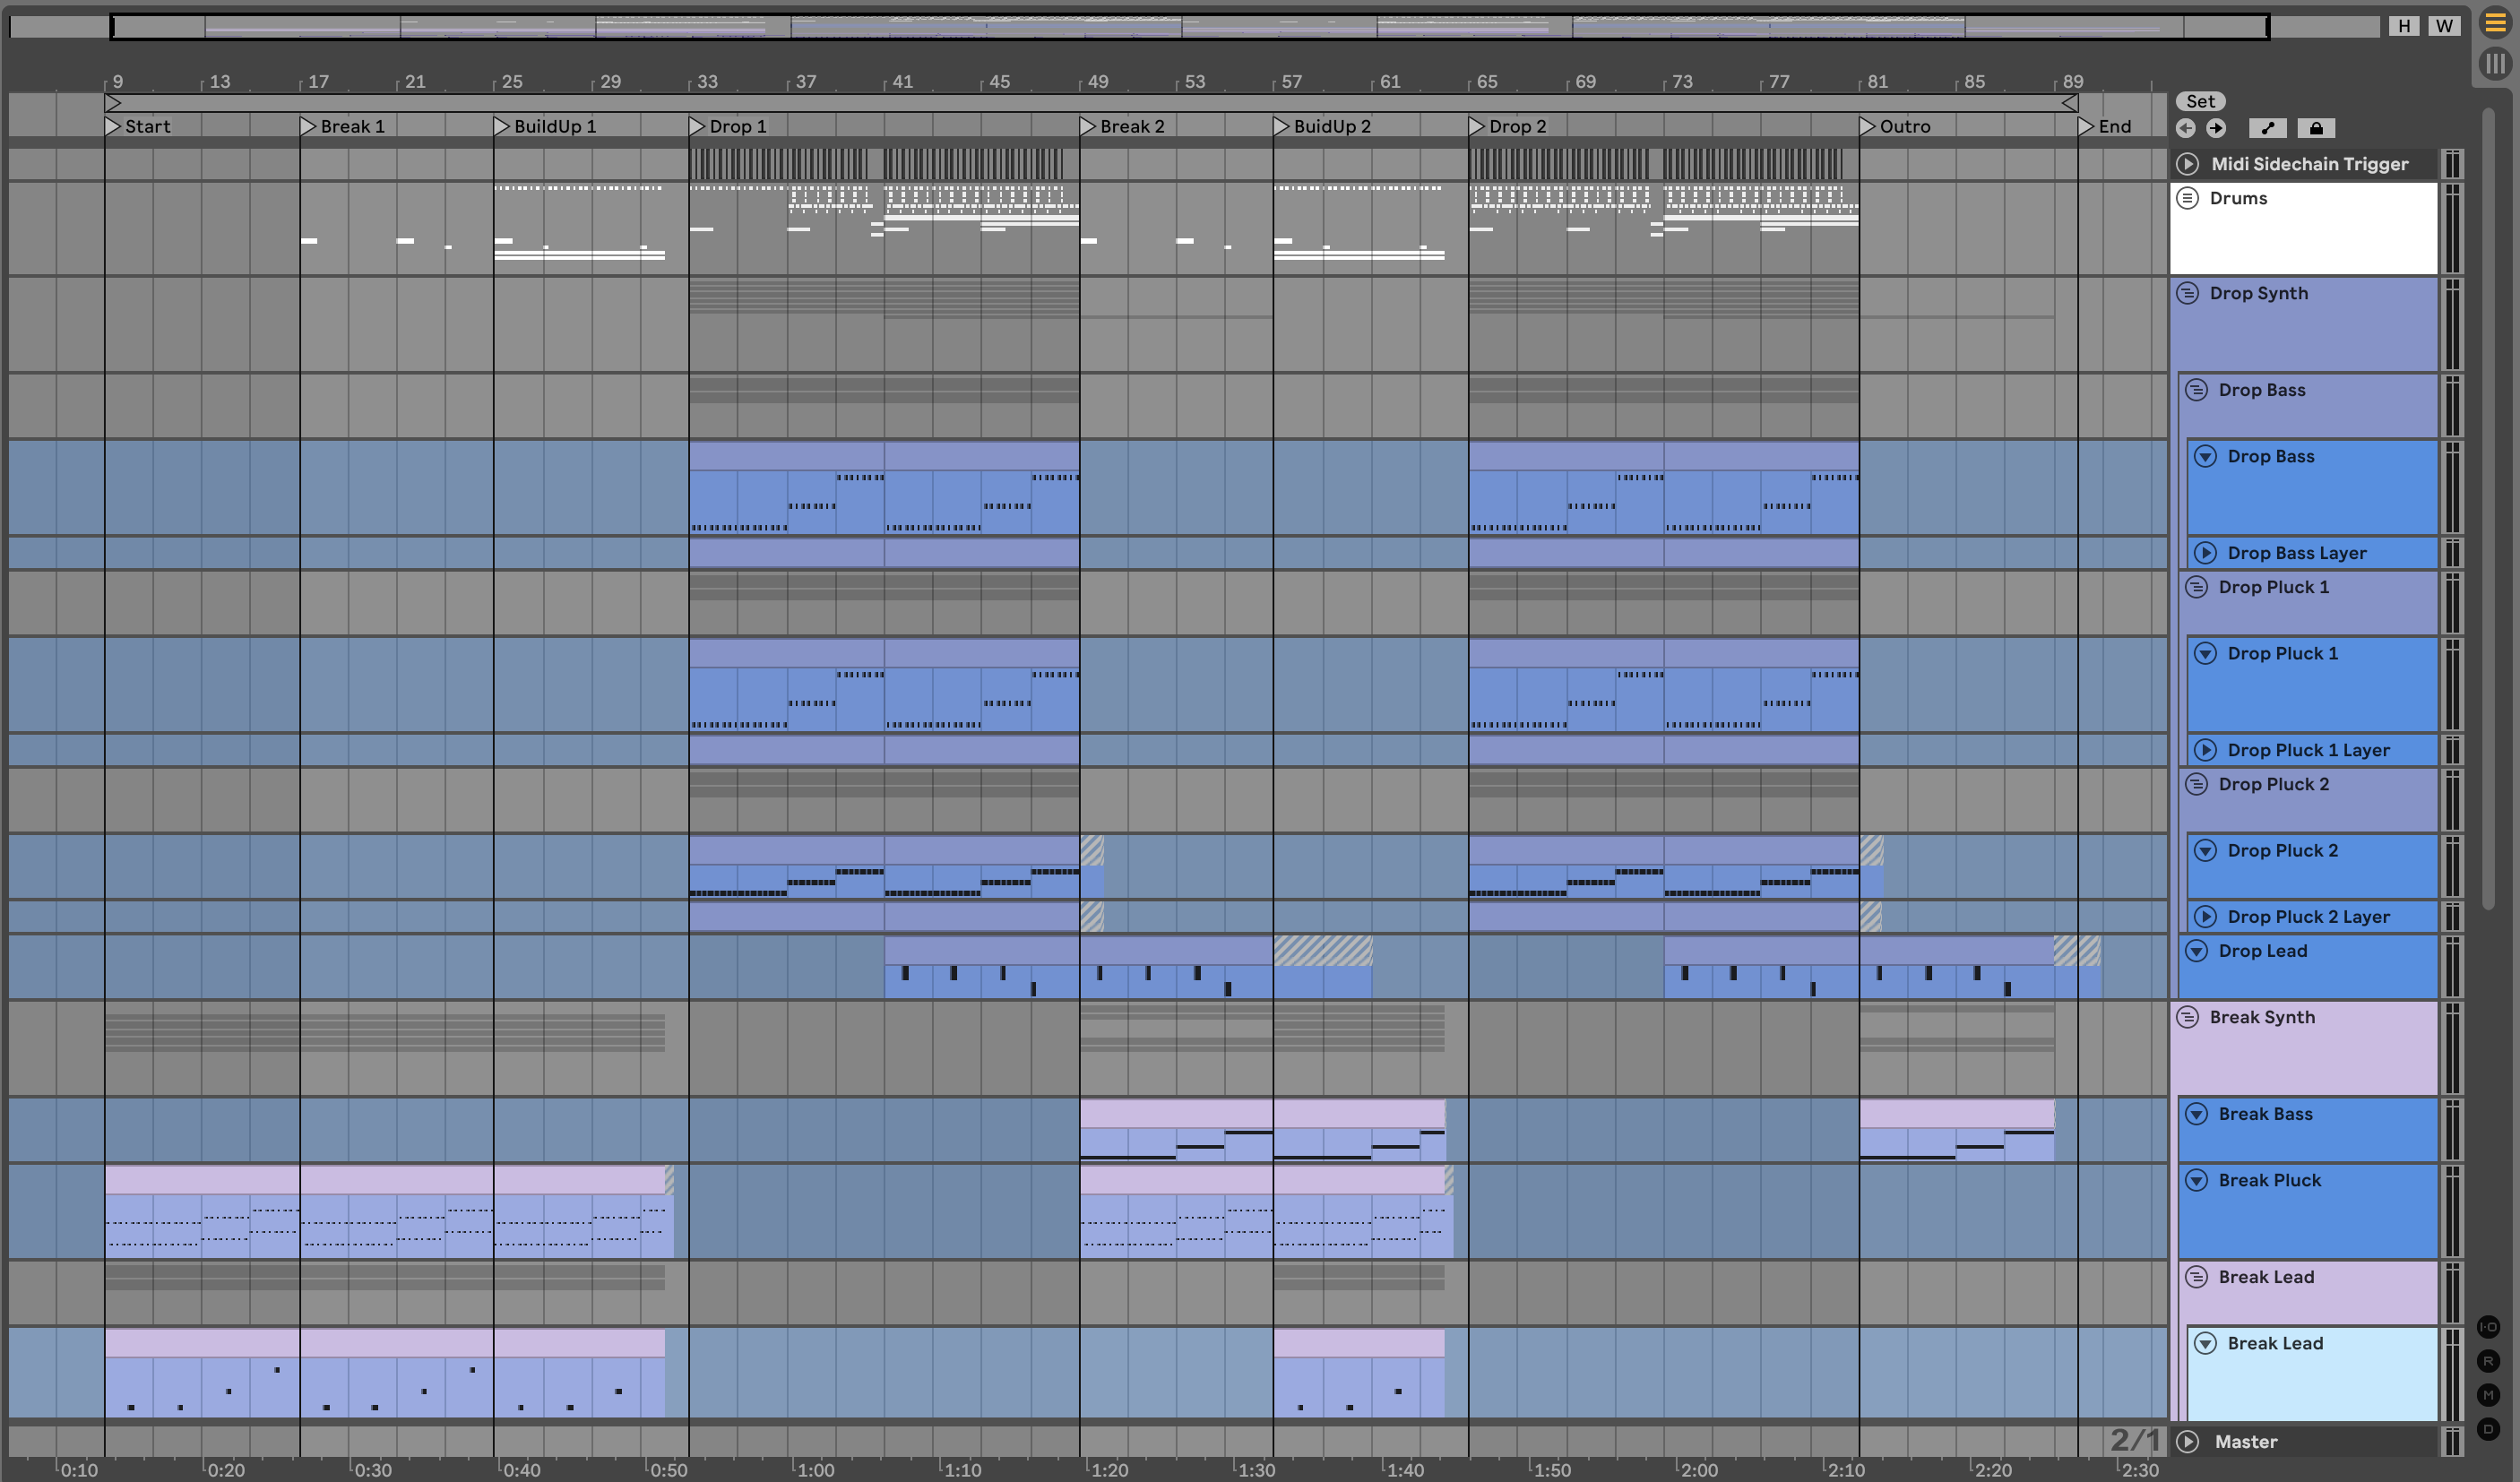The image size is (2520, 1482).
Task: Click the loop brace end marker
Action: [2070, 103]
